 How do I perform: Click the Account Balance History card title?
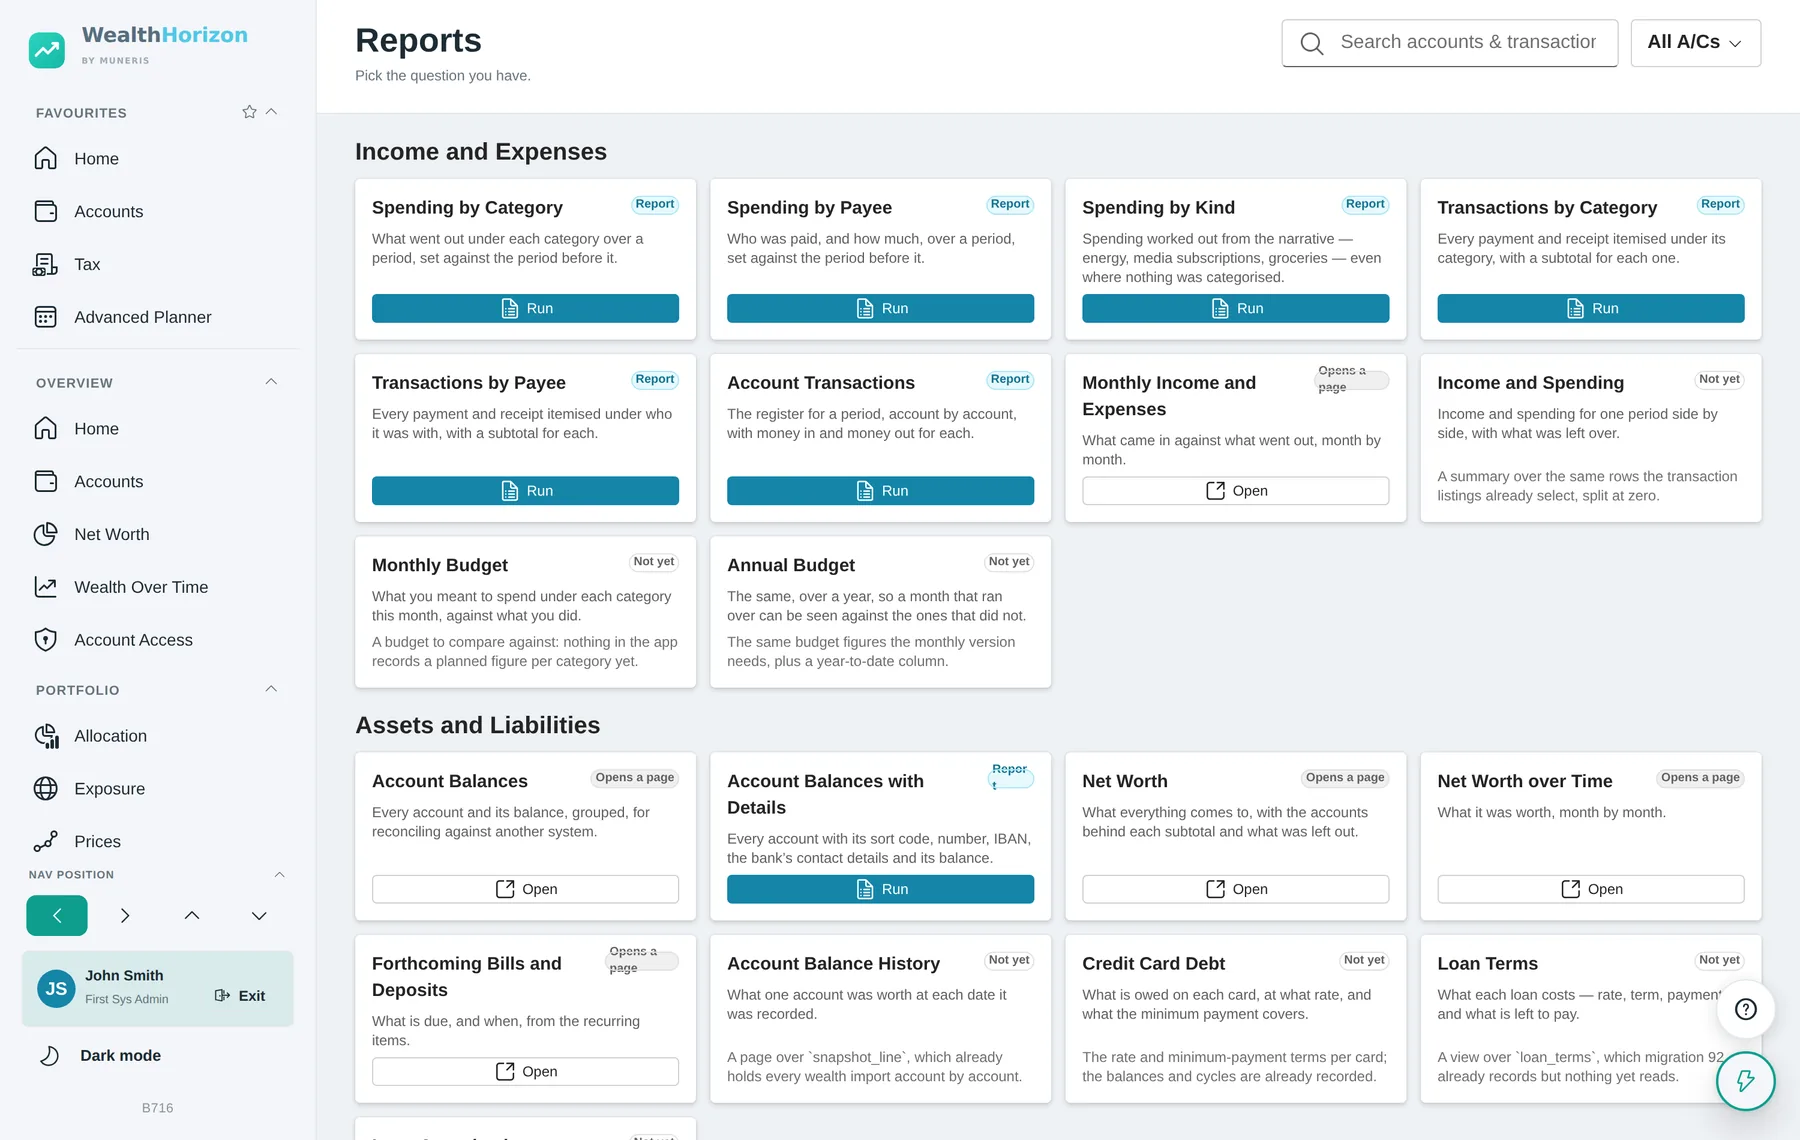pyautogui.click(x=833, y=964)
